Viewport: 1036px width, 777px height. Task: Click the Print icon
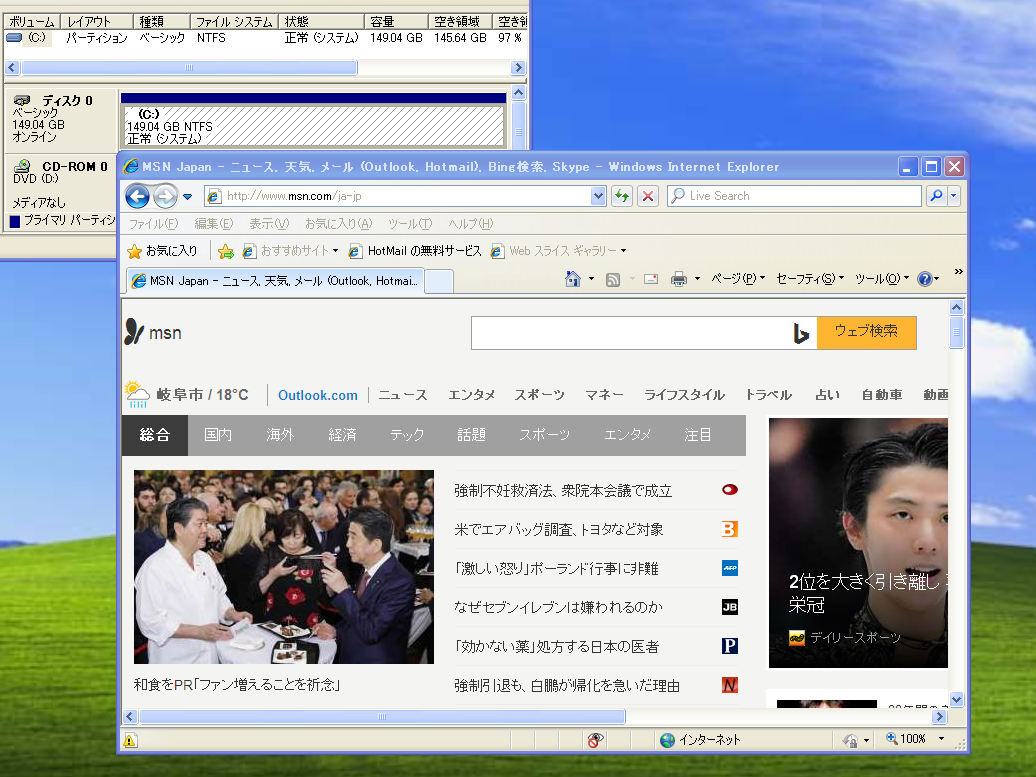(678, 278)
